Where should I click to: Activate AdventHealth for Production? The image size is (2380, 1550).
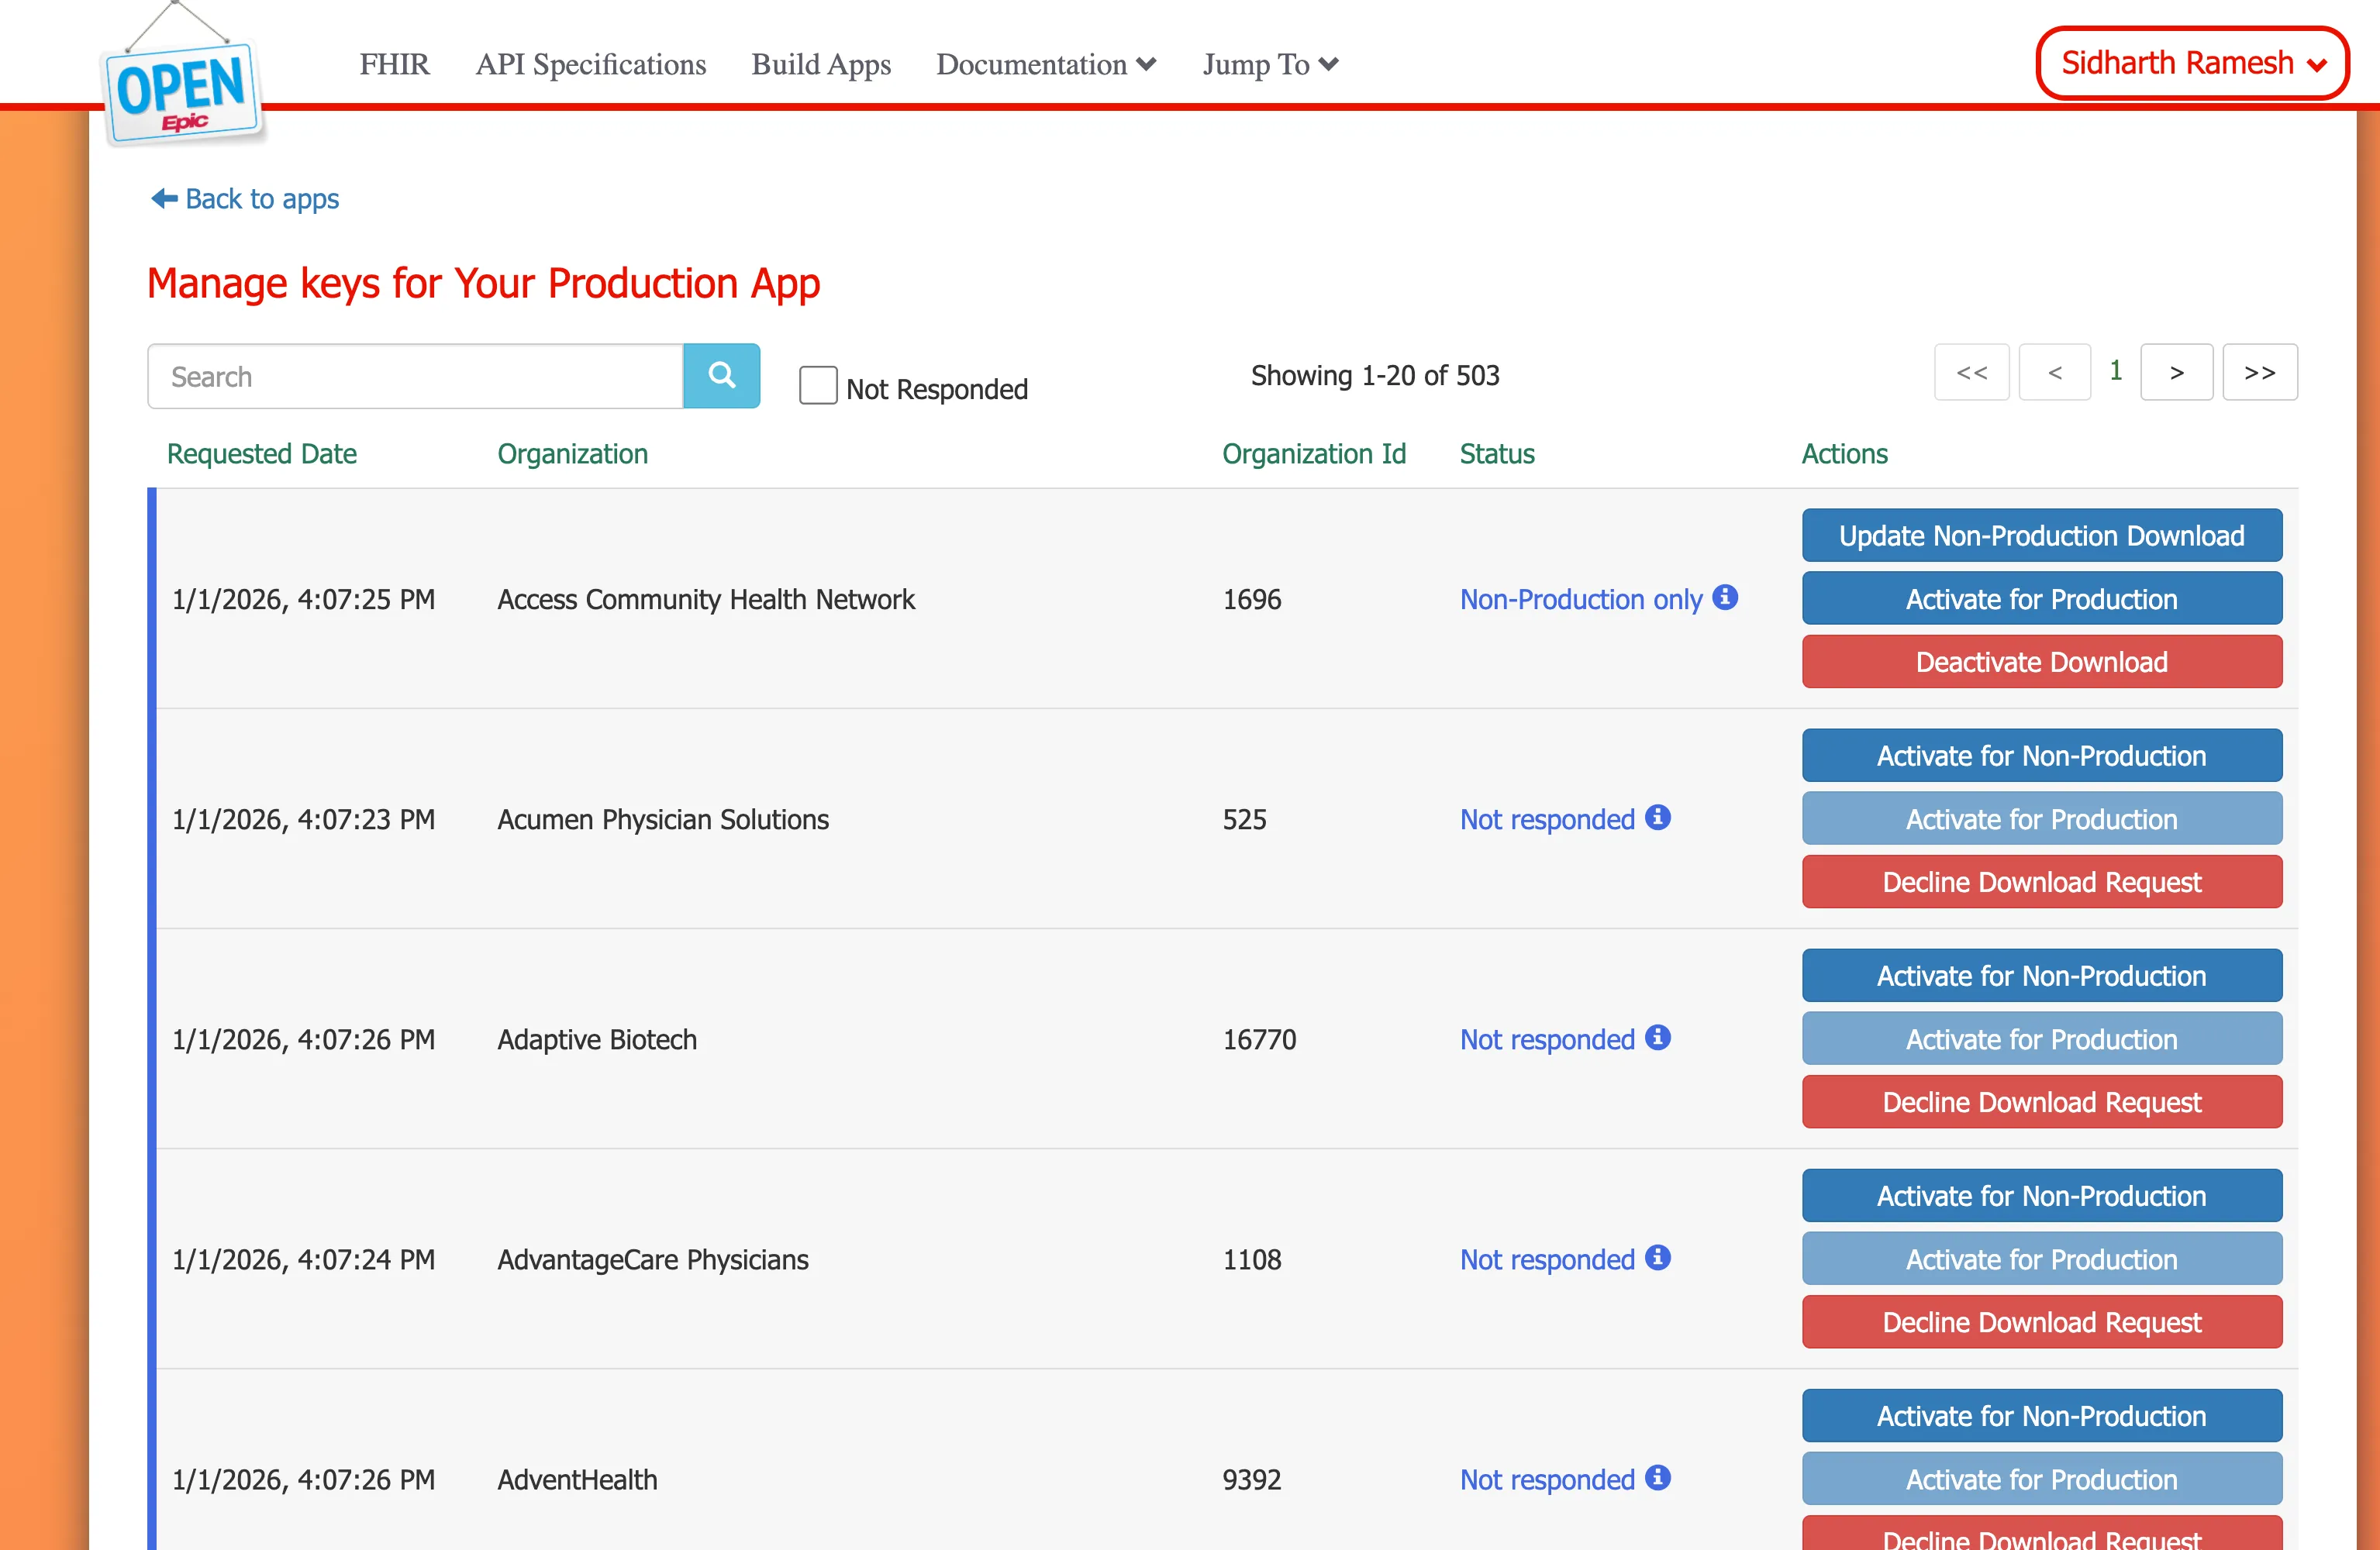click(2042, 1478)
